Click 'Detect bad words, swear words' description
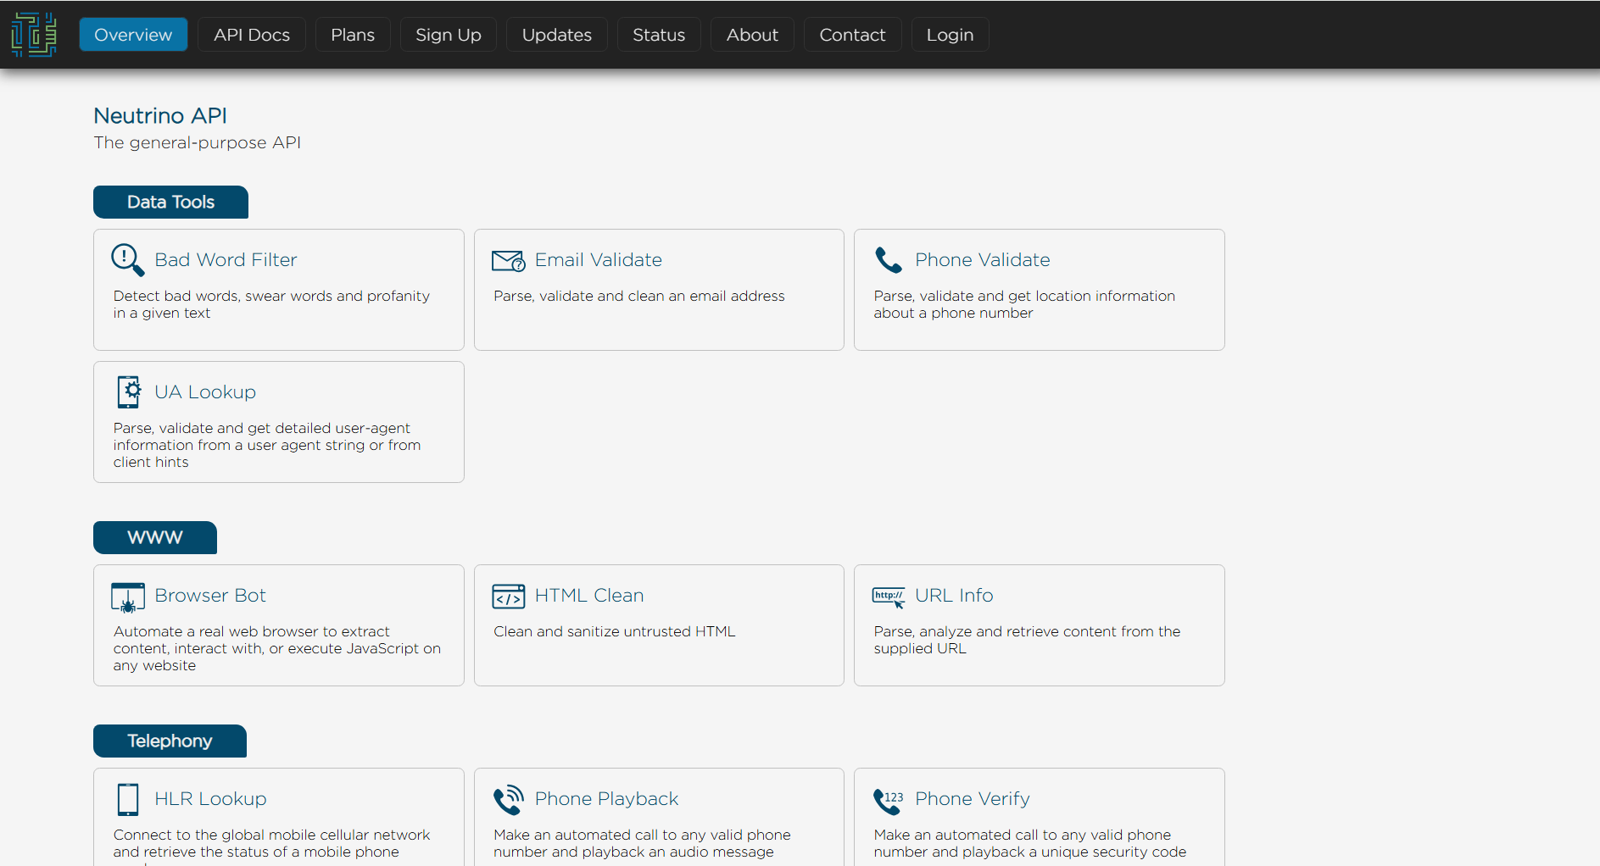This screenshot has height=866, width=1600. pyautogui.click(x=272, y=304)
